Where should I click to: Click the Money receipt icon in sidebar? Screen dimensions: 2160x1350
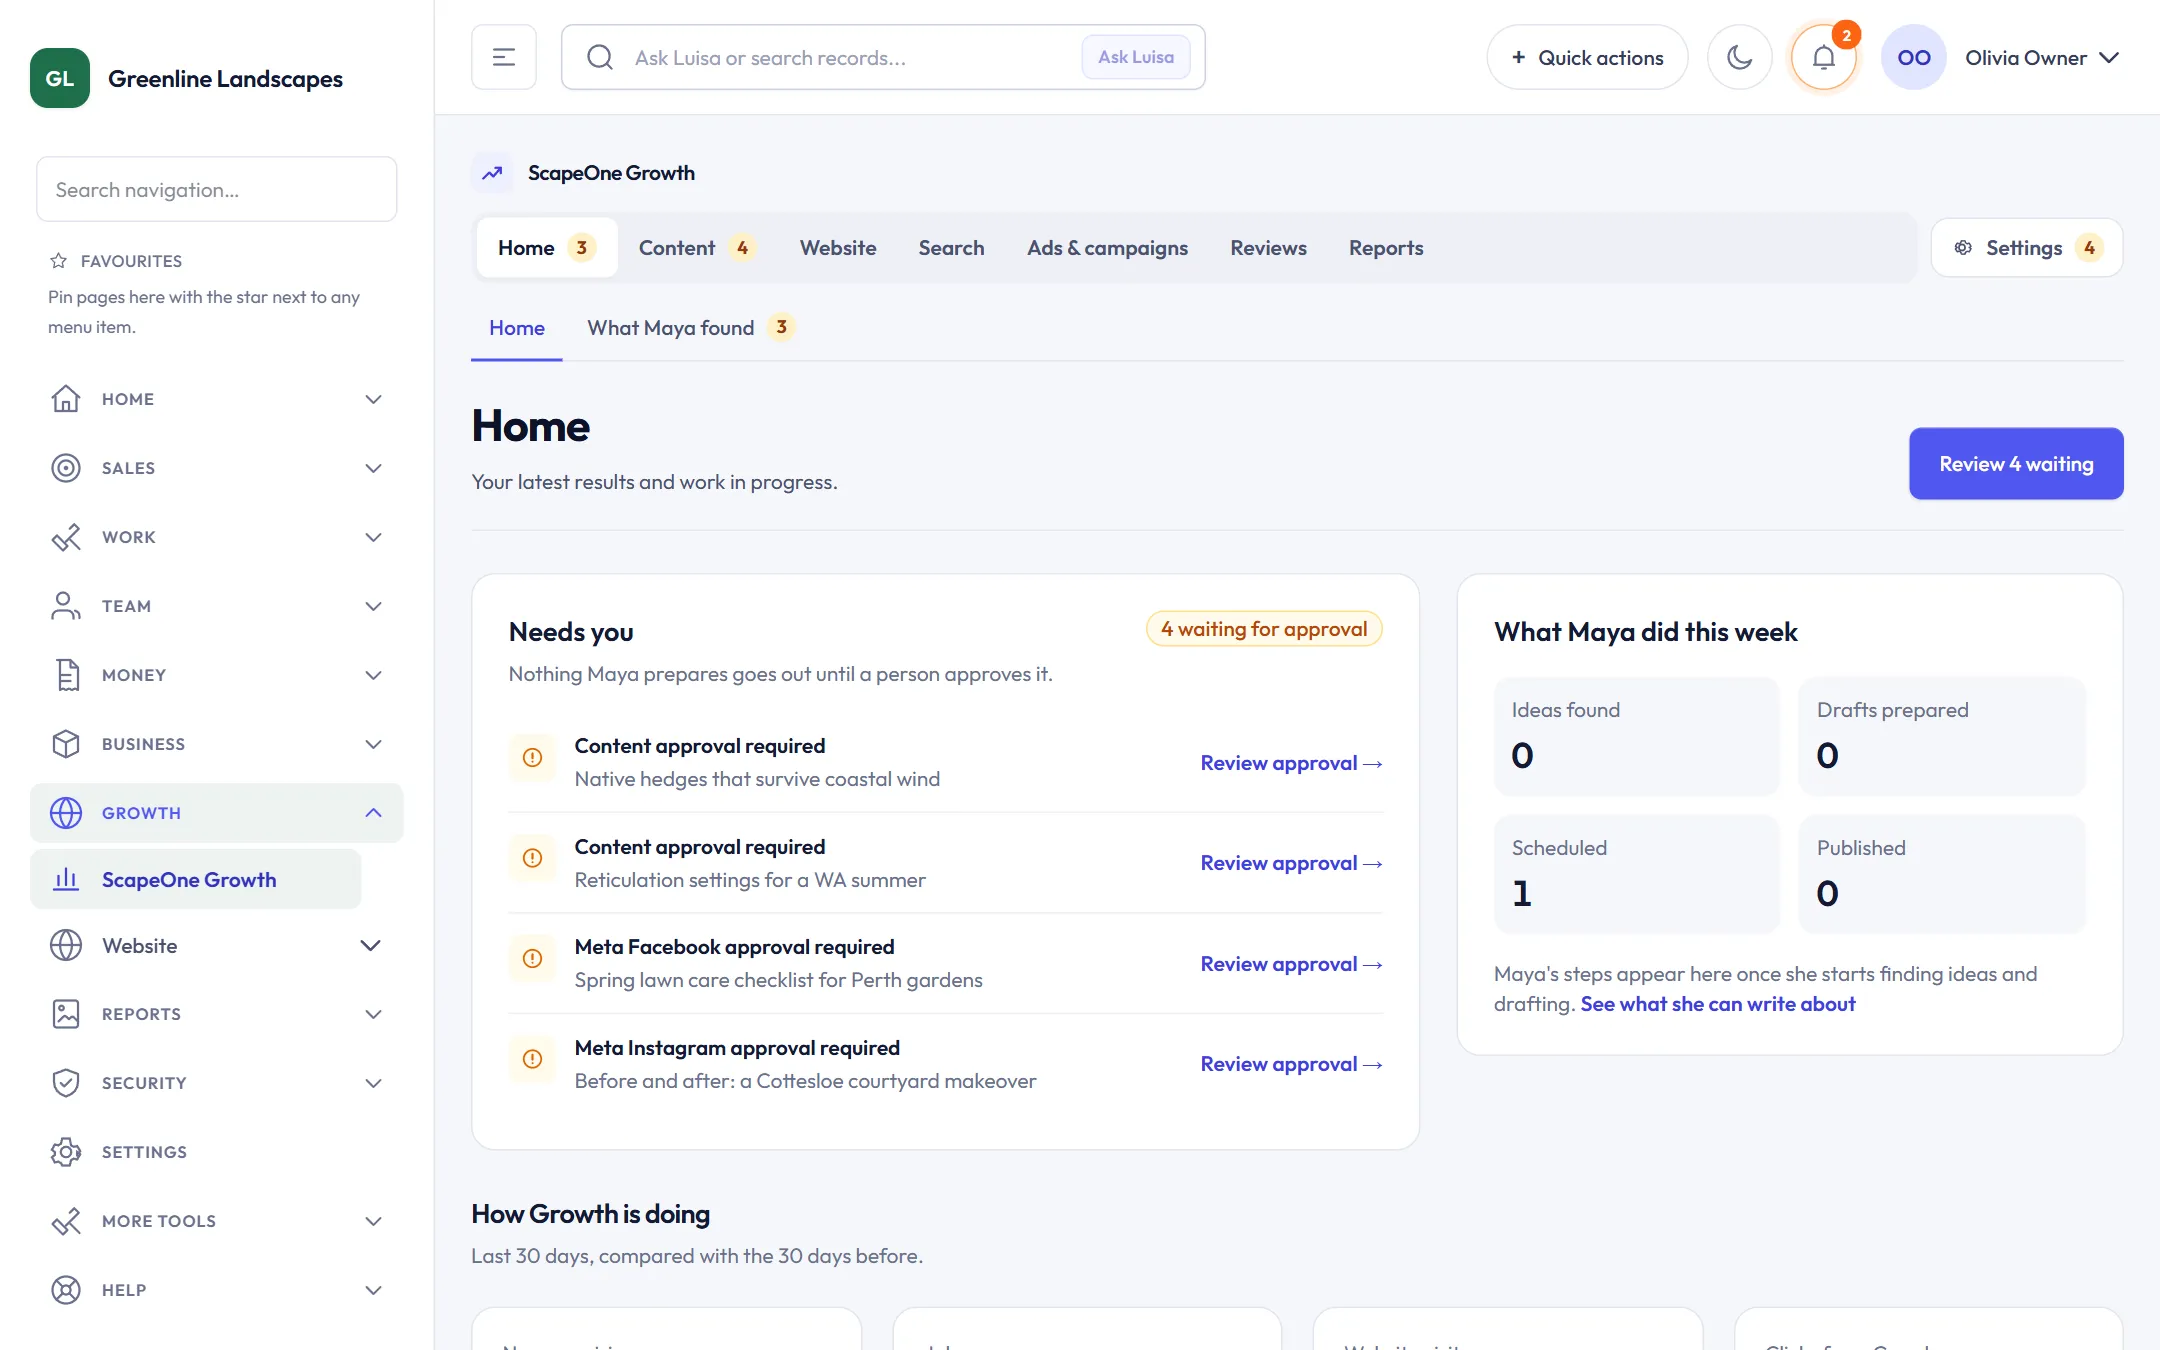66,675
